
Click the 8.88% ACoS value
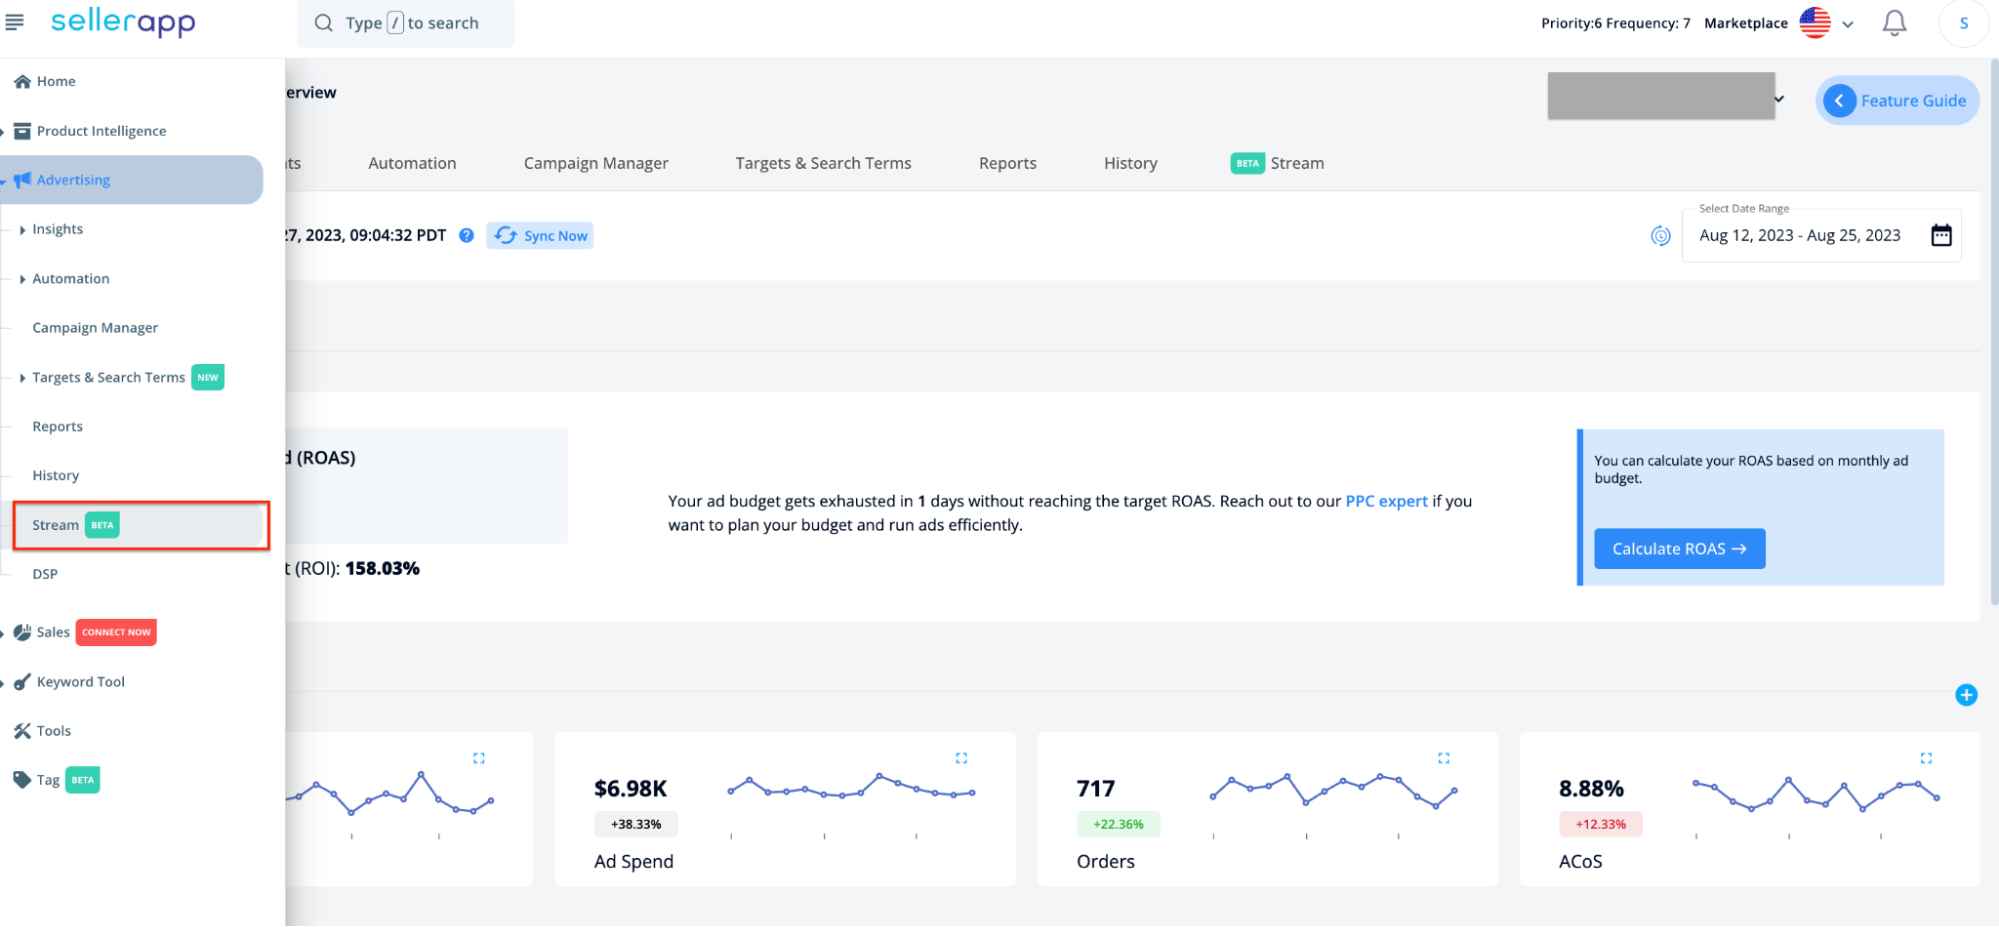[x=1591, y=788]
